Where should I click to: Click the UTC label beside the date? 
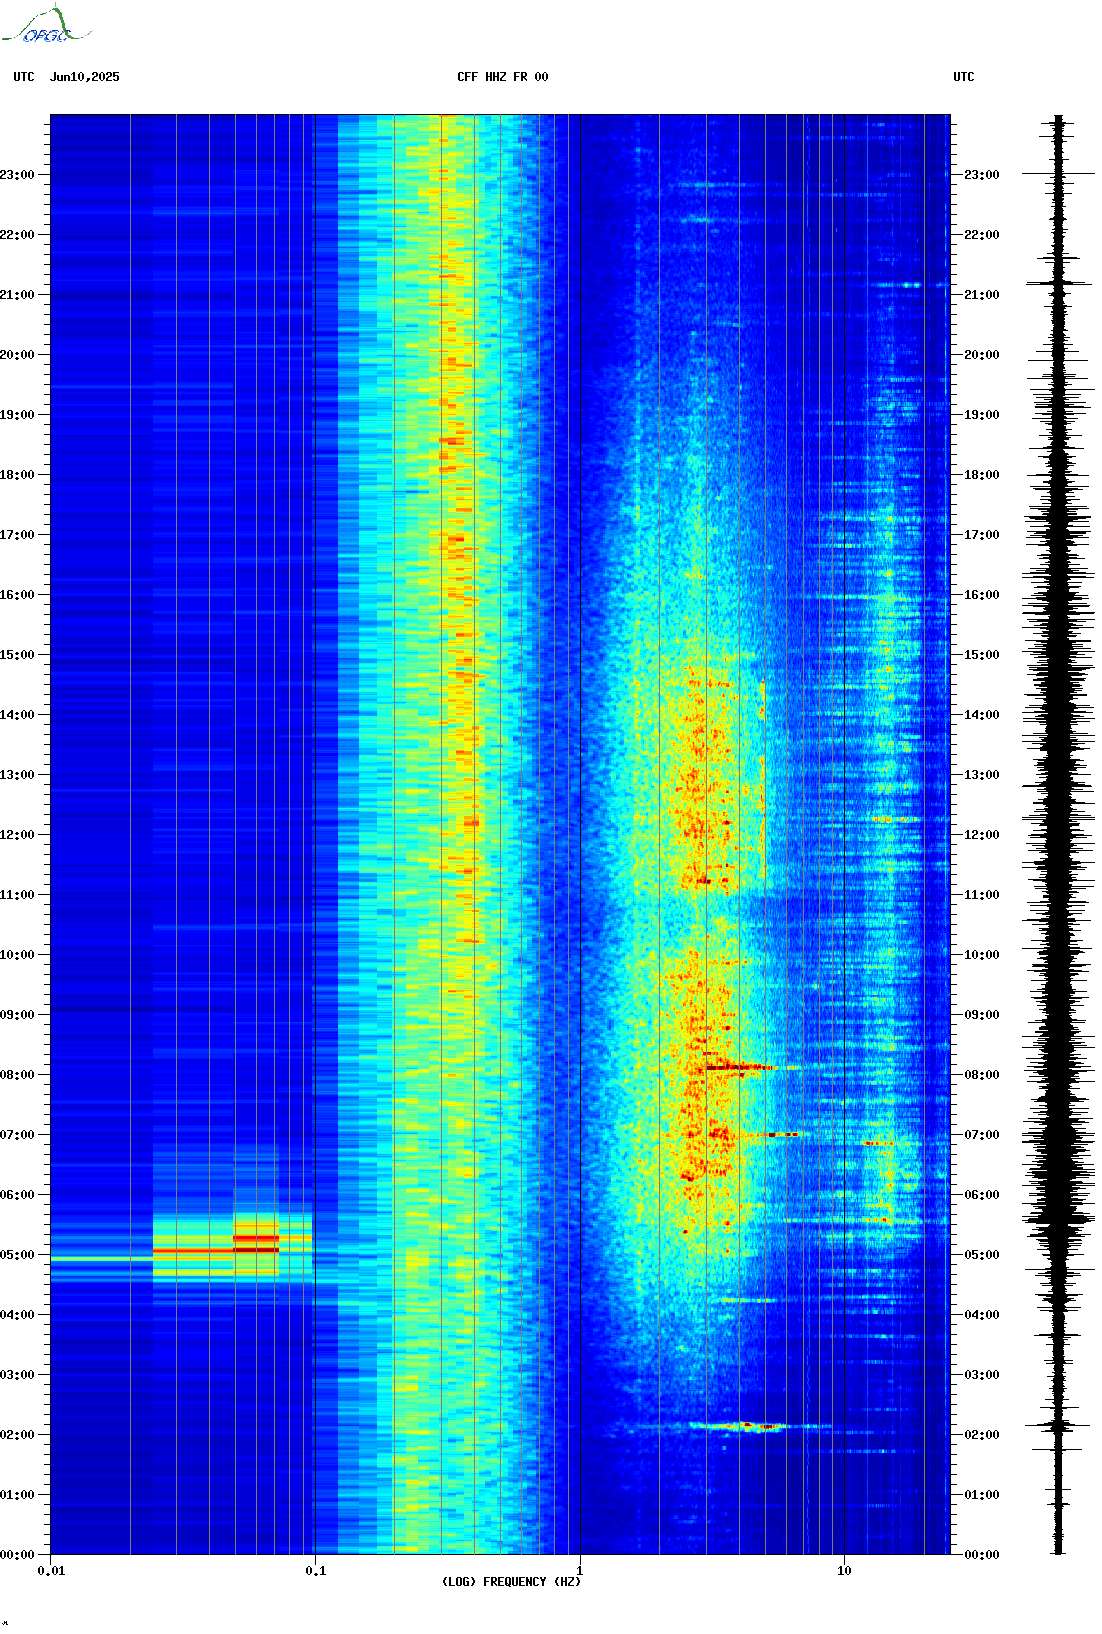pyautogui.click(x=24, y=77)
